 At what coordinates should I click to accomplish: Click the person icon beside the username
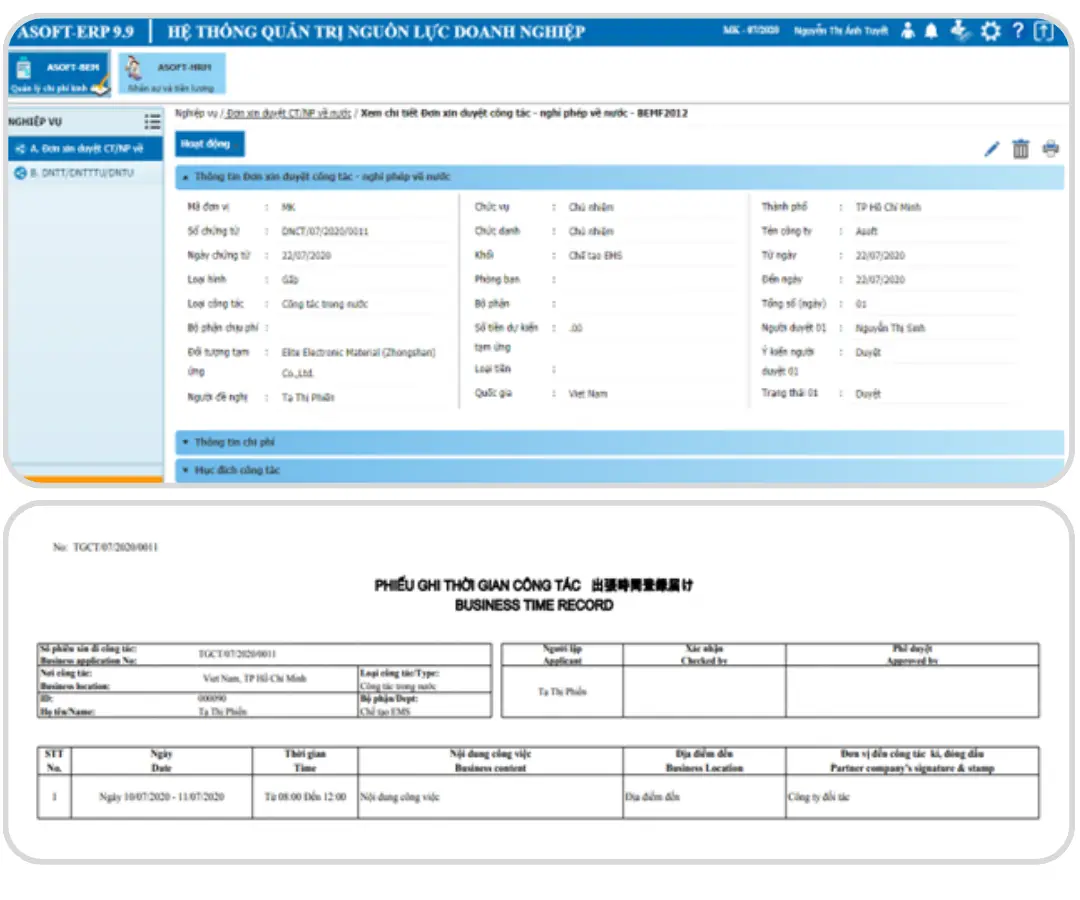click(x=907, y=32)
